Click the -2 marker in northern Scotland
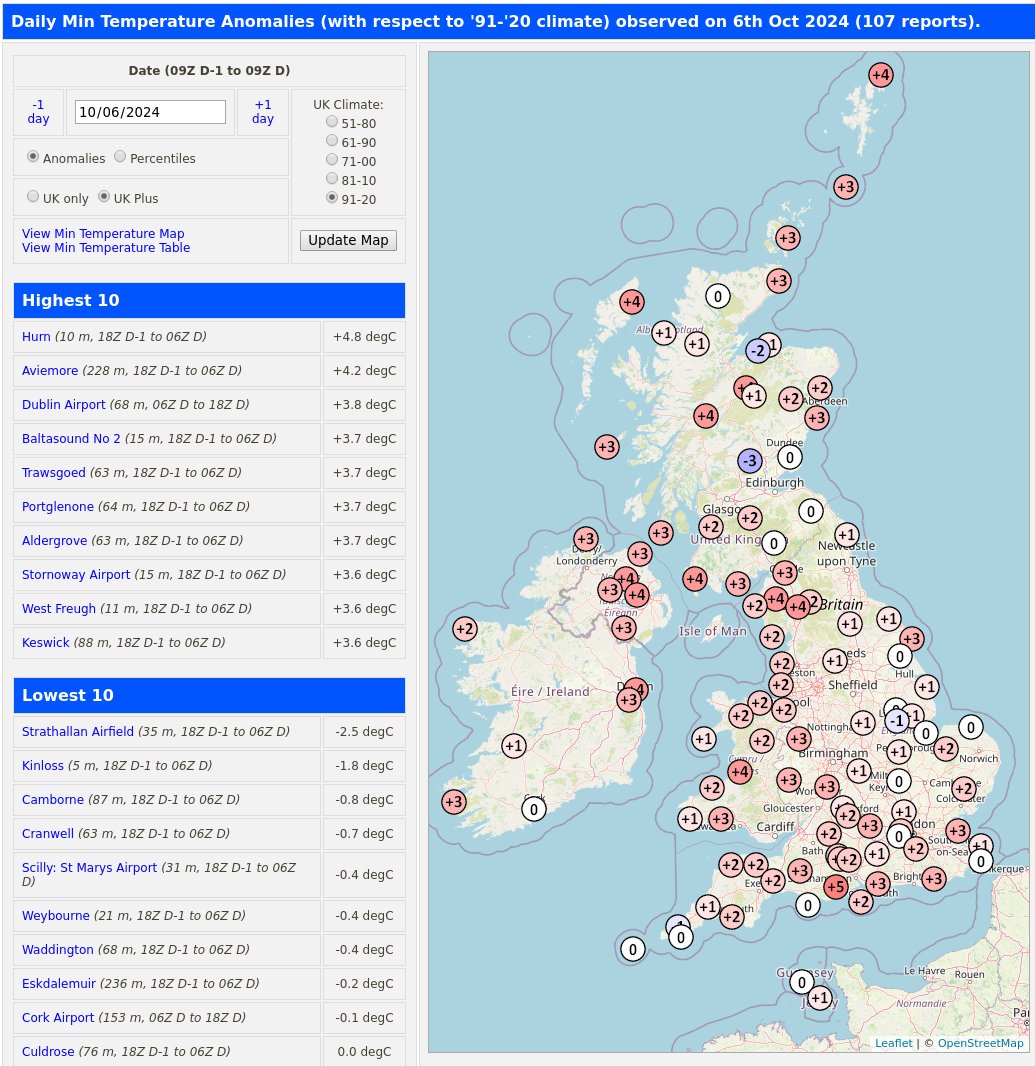Viewport: 1035px width, 1066px height. [756, 350]
